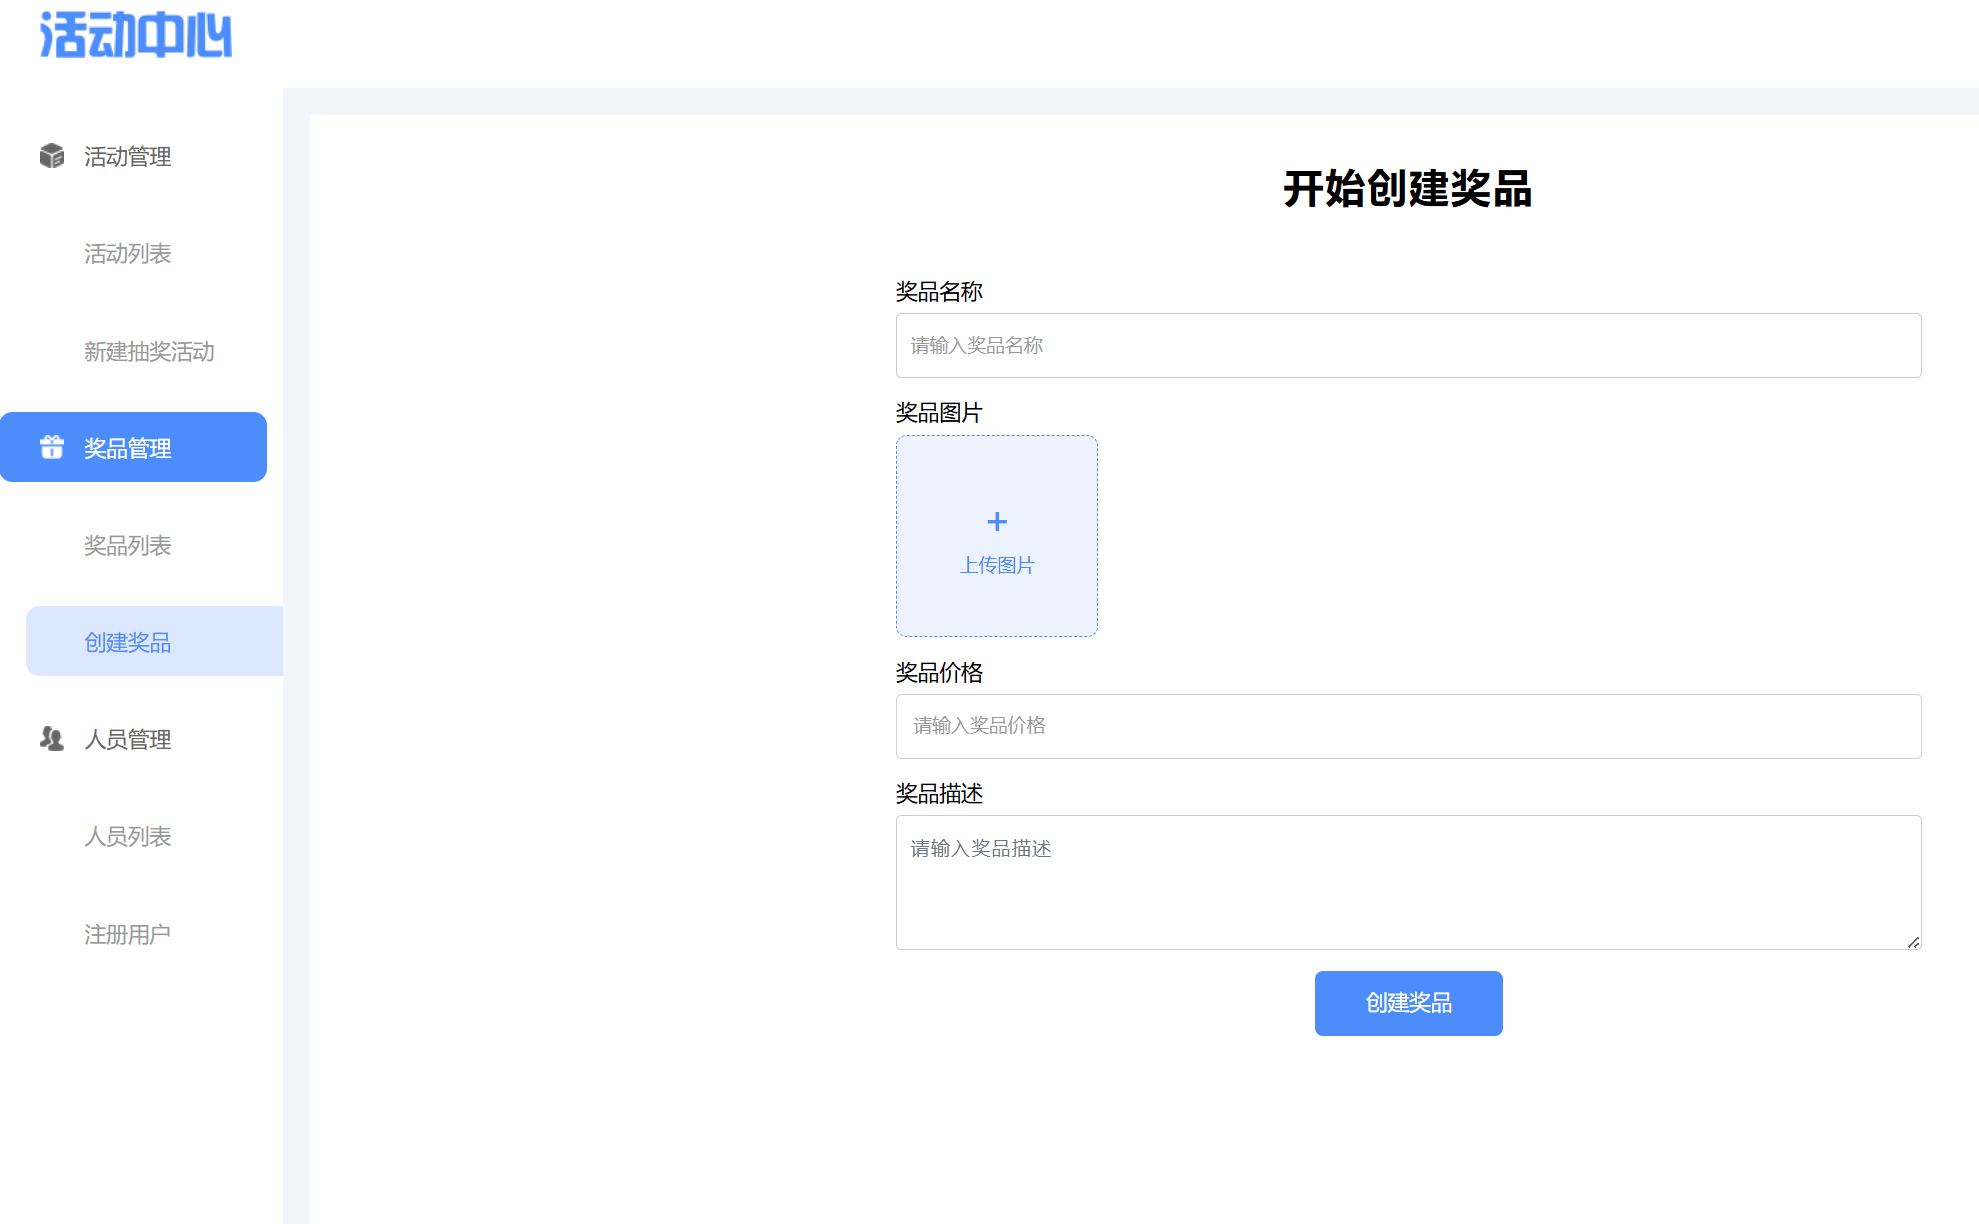The height and width of the screenshot is (1224, 1979).
Task: Focus the 奖品价格 input field
Action: (1408, 726)
